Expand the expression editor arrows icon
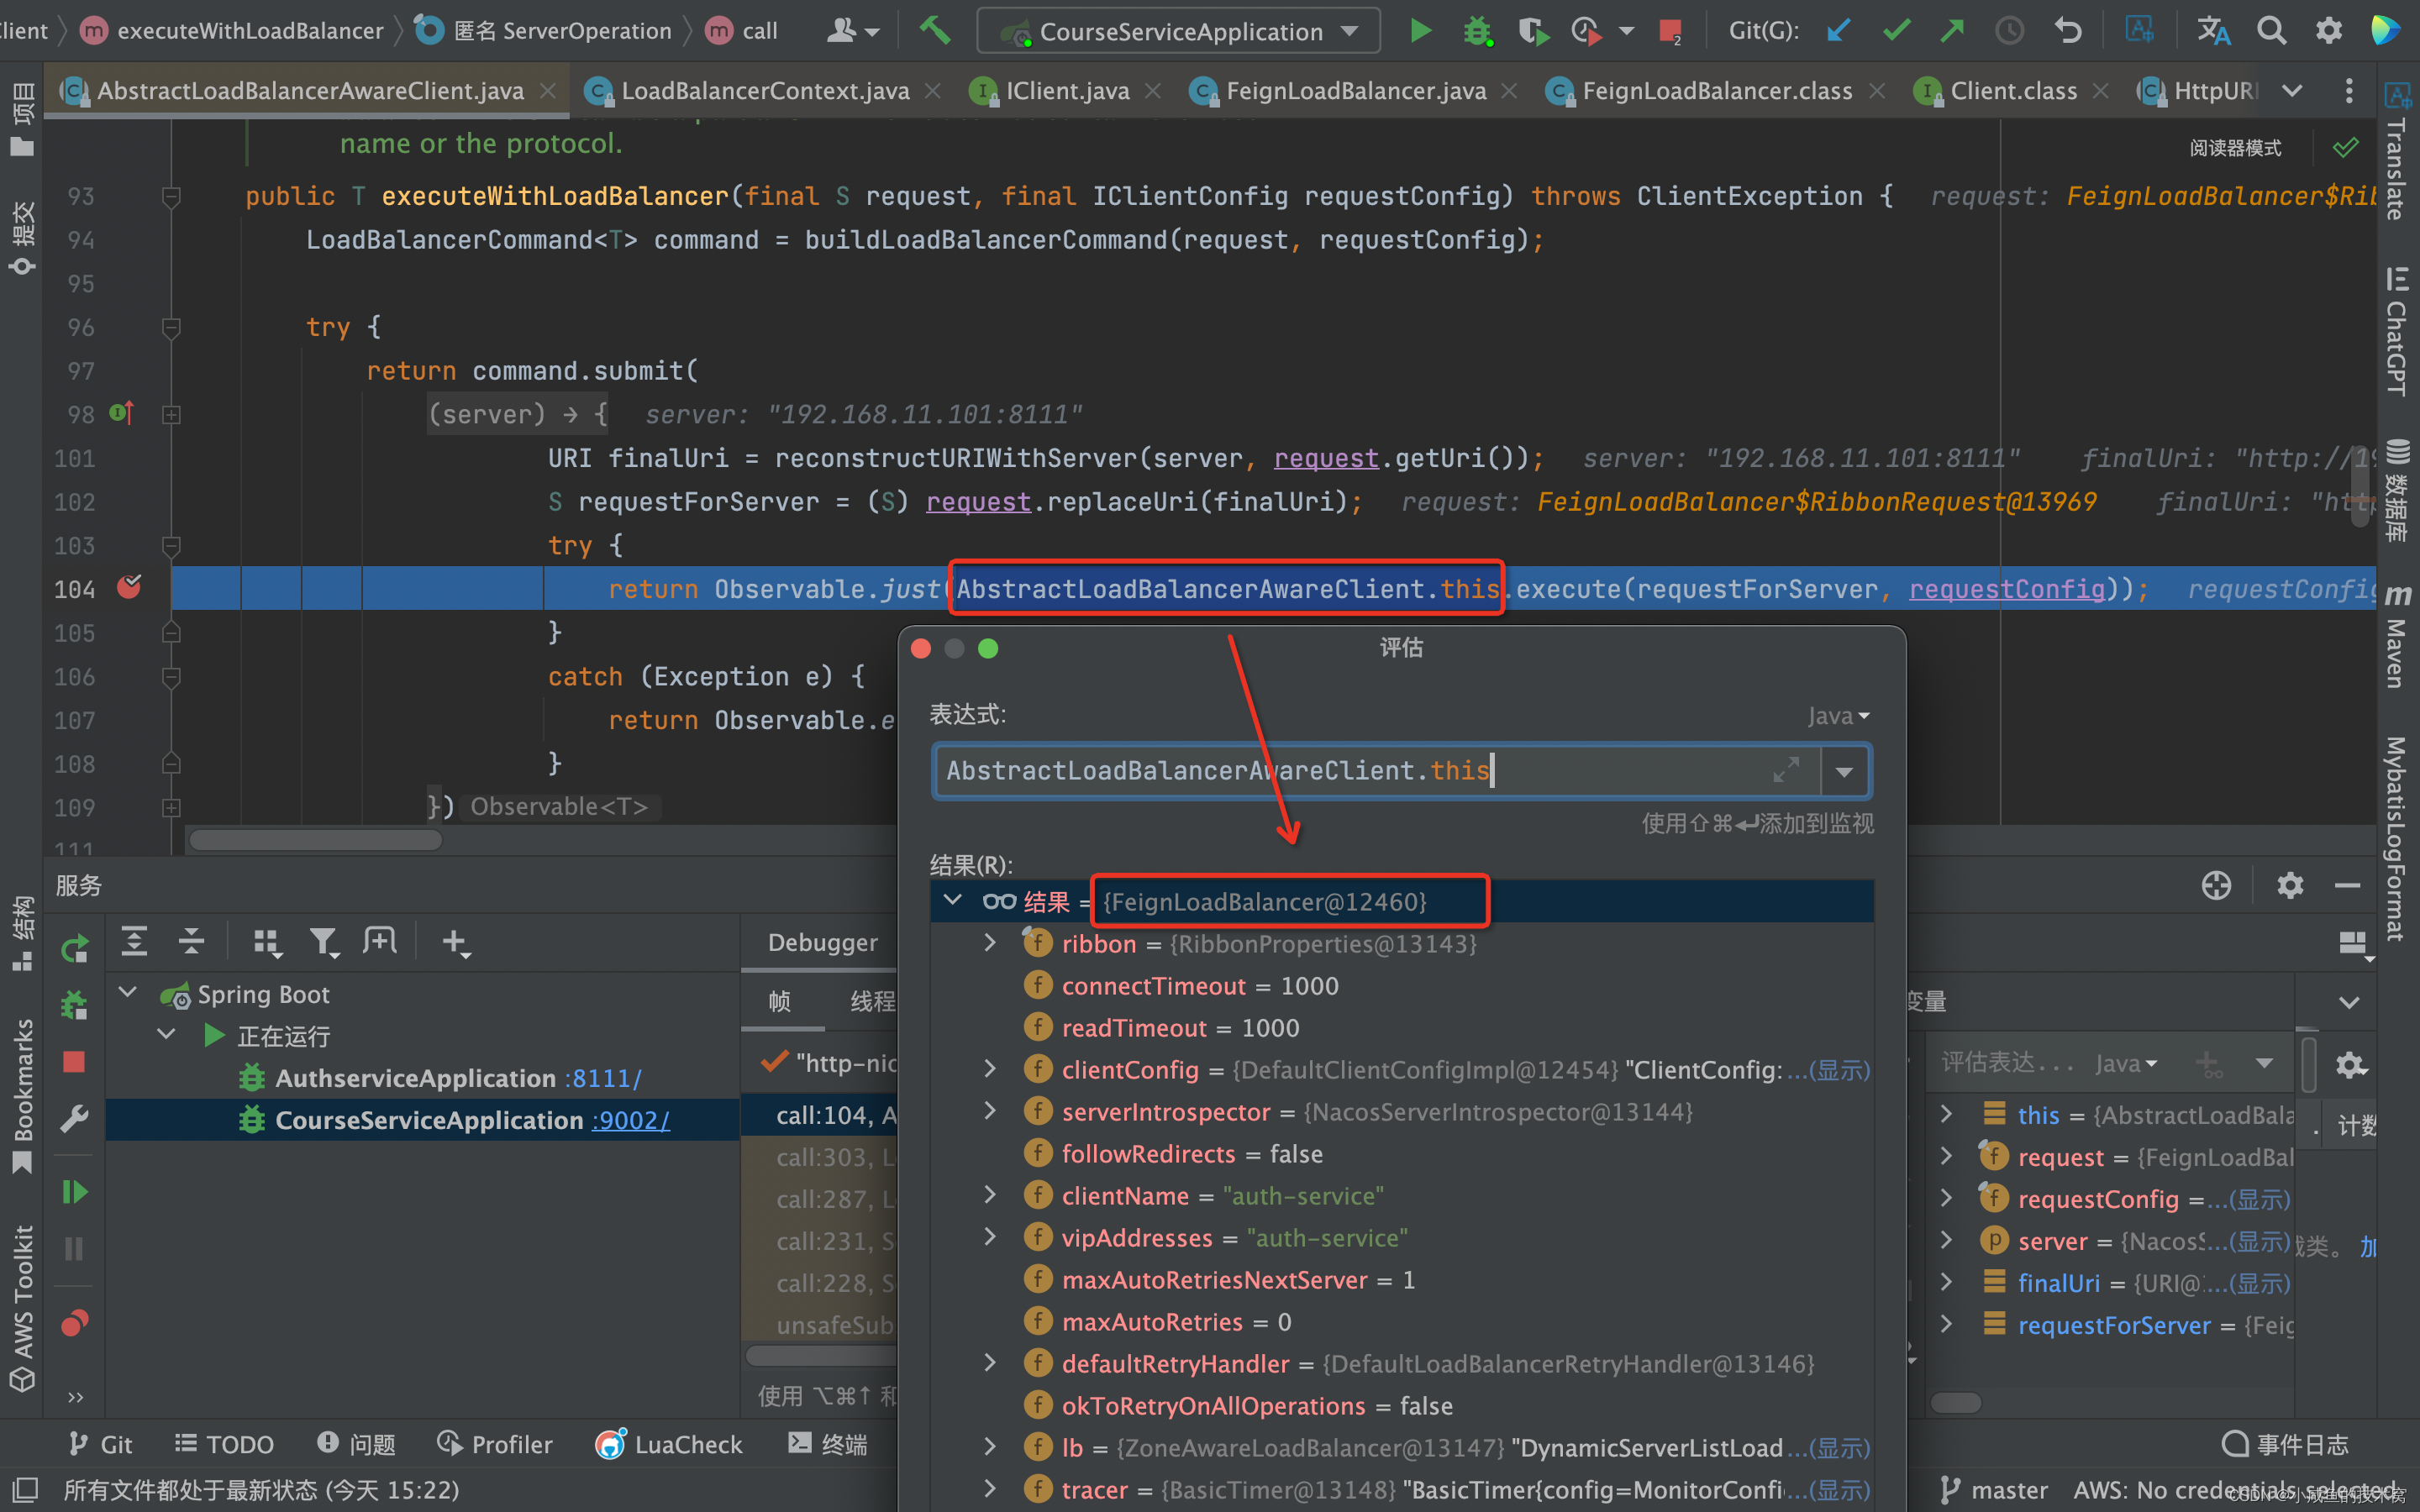This screenshot has width=2420, height=1512. point(1786,770)
